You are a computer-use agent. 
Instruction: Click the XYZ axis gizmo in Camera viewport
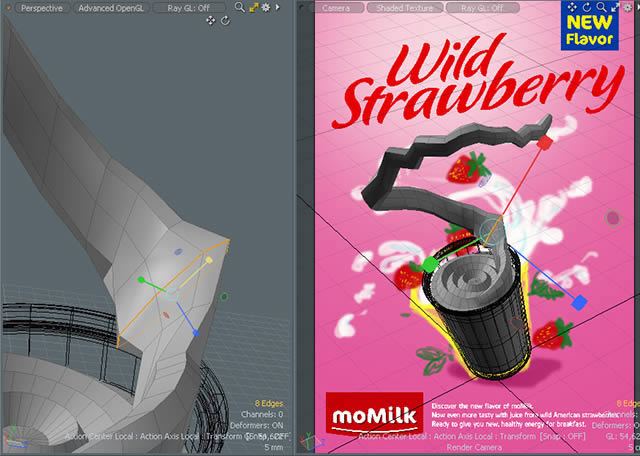tap(312, 441)
